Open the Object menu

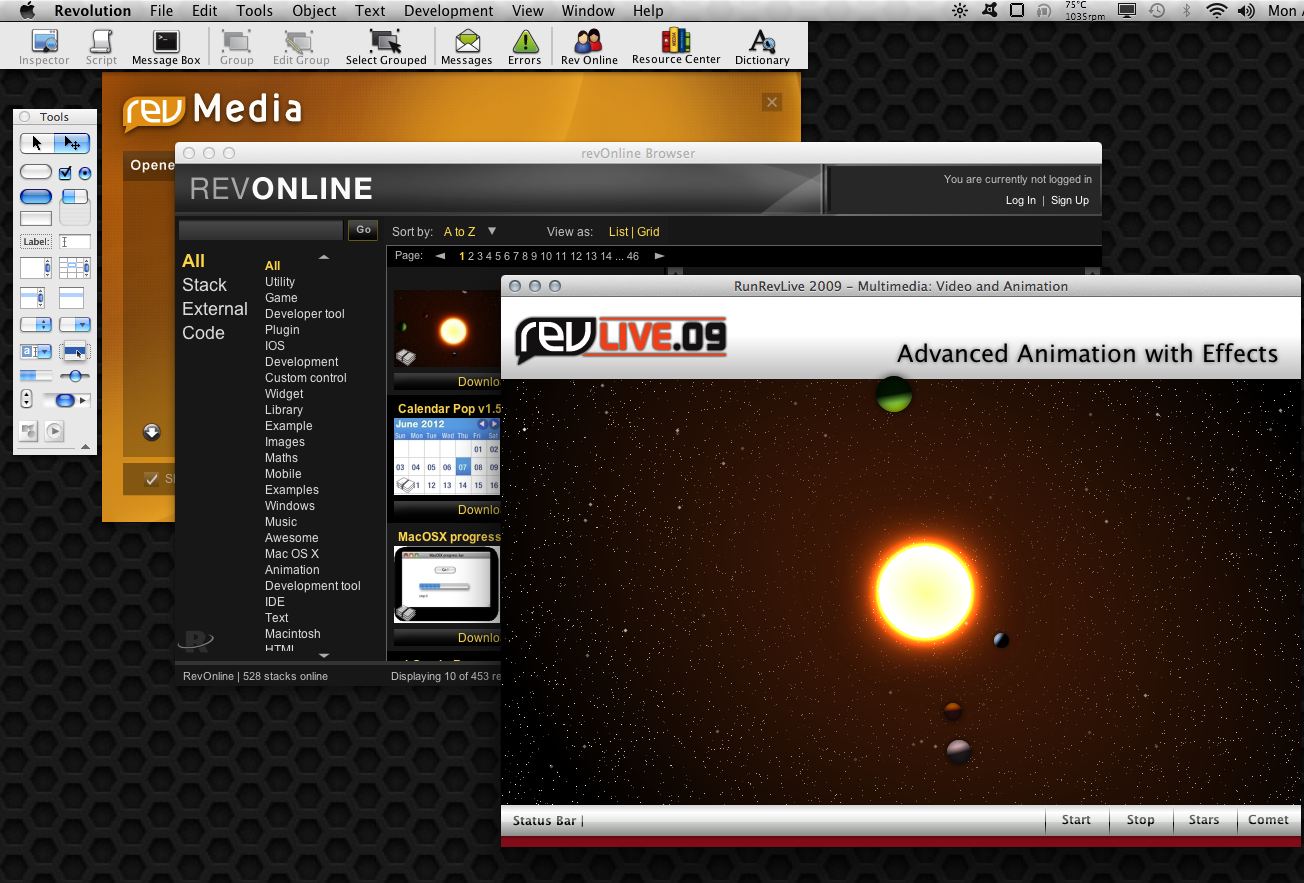(314, 11)
